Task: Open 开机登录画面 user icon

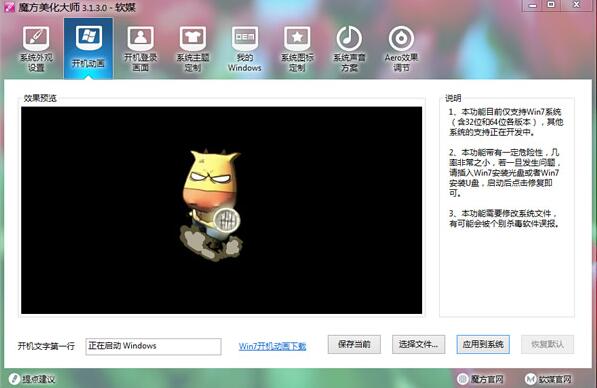Action: (x=140, y=39)
